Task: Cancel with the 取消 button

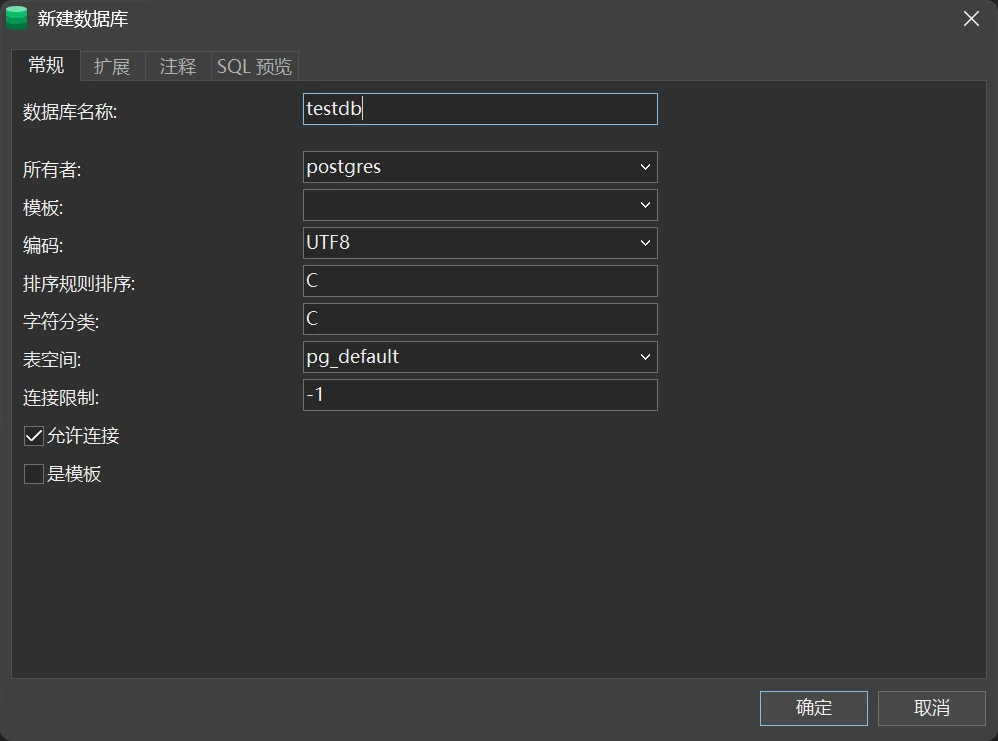Action: click(931, 708)
